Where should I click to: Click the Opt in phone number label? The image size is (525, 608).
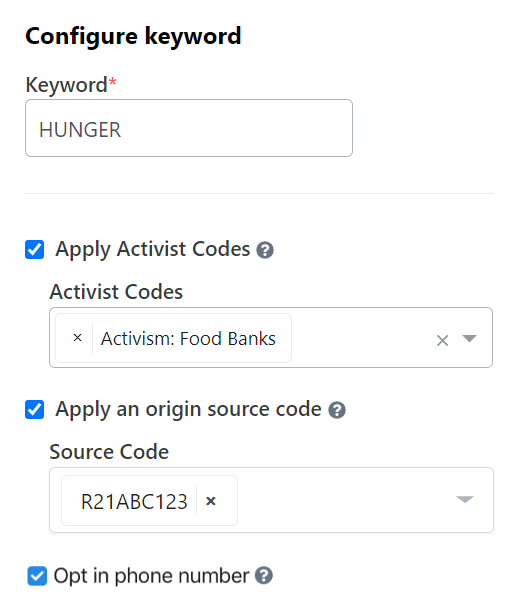click(x=151, y=576)
